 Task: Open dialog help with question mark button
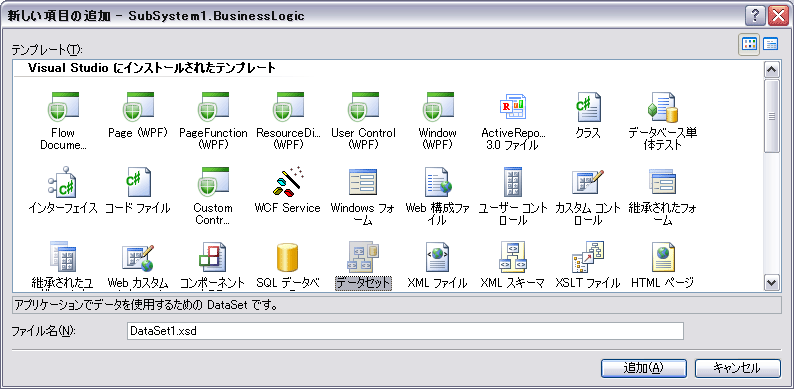click(755, 16)
